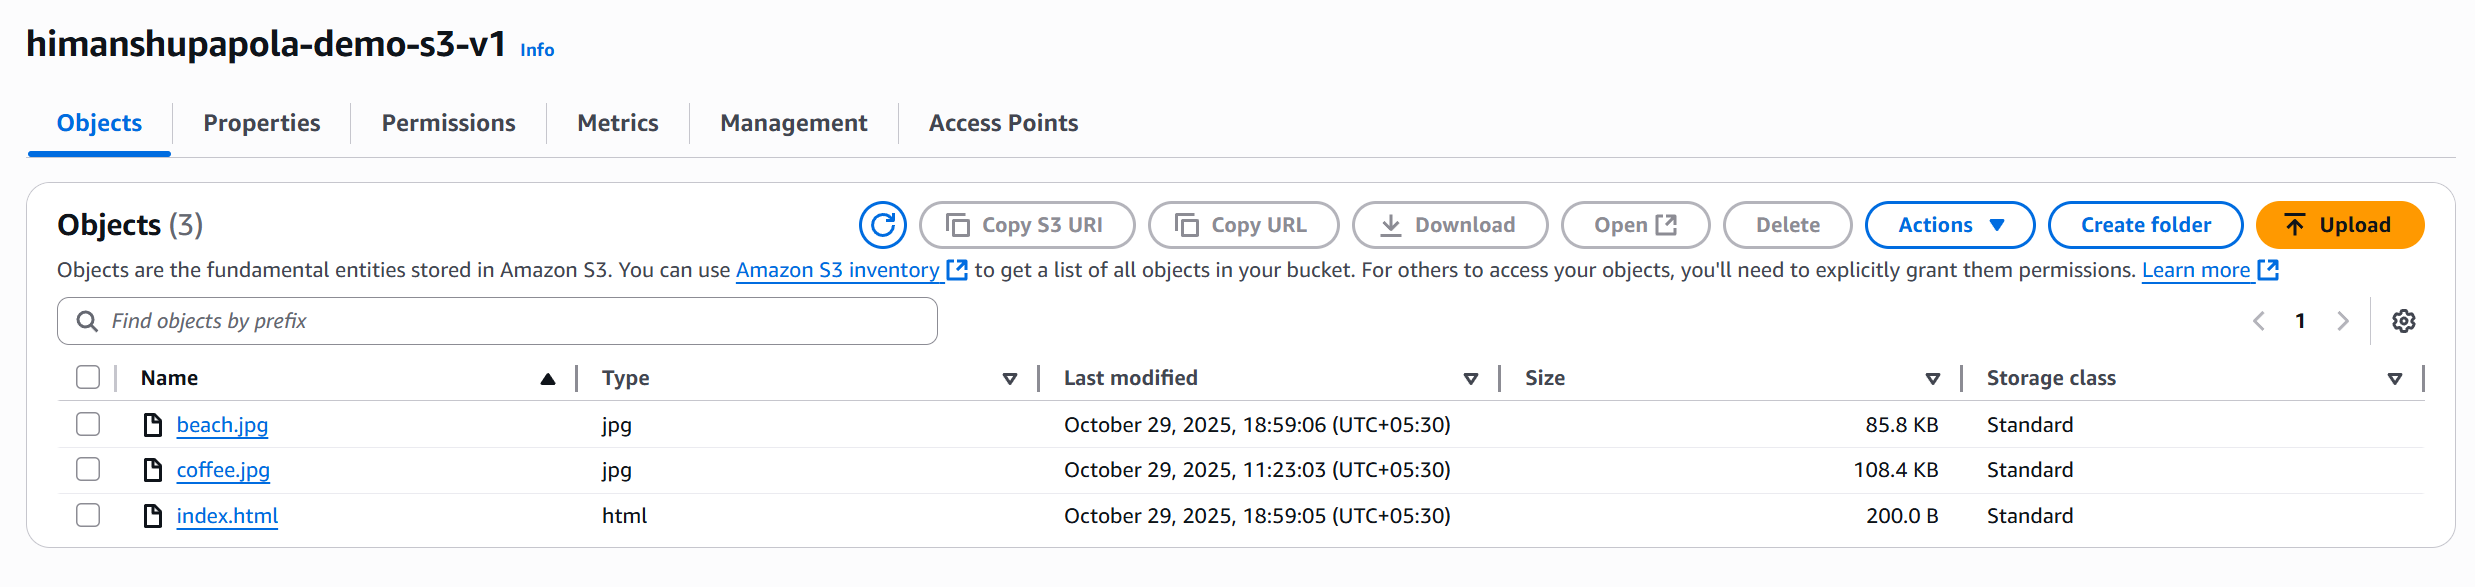The width and height of the screenshot is (2475, 587).
Task: Check the index.html object checkbox
Action: click(88, 516)
